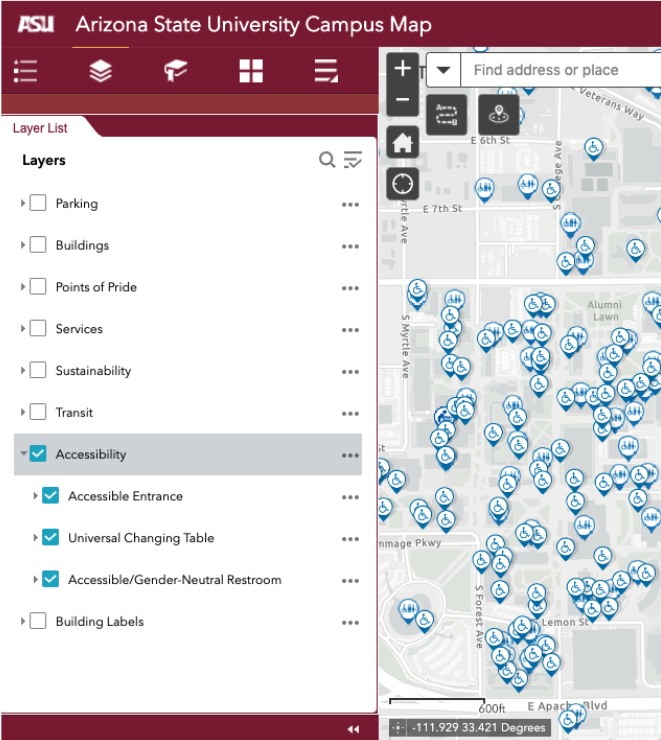Click the ASU logo

[36, 24]
